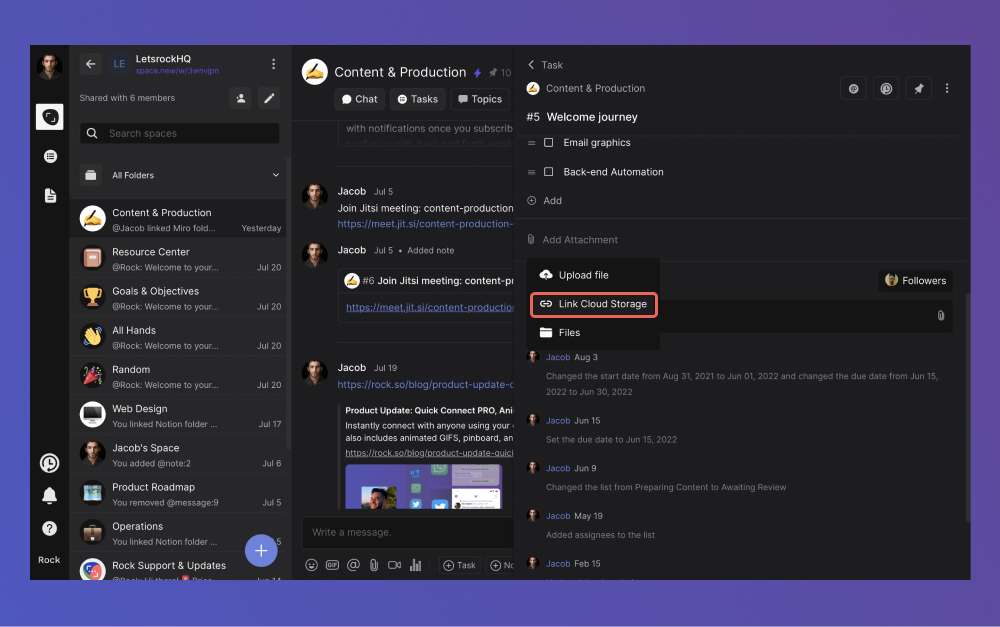This screenshot has width=1000, height=627.
Task: Open the LetsrockHQ space options menu
Action: click(274, 63)
